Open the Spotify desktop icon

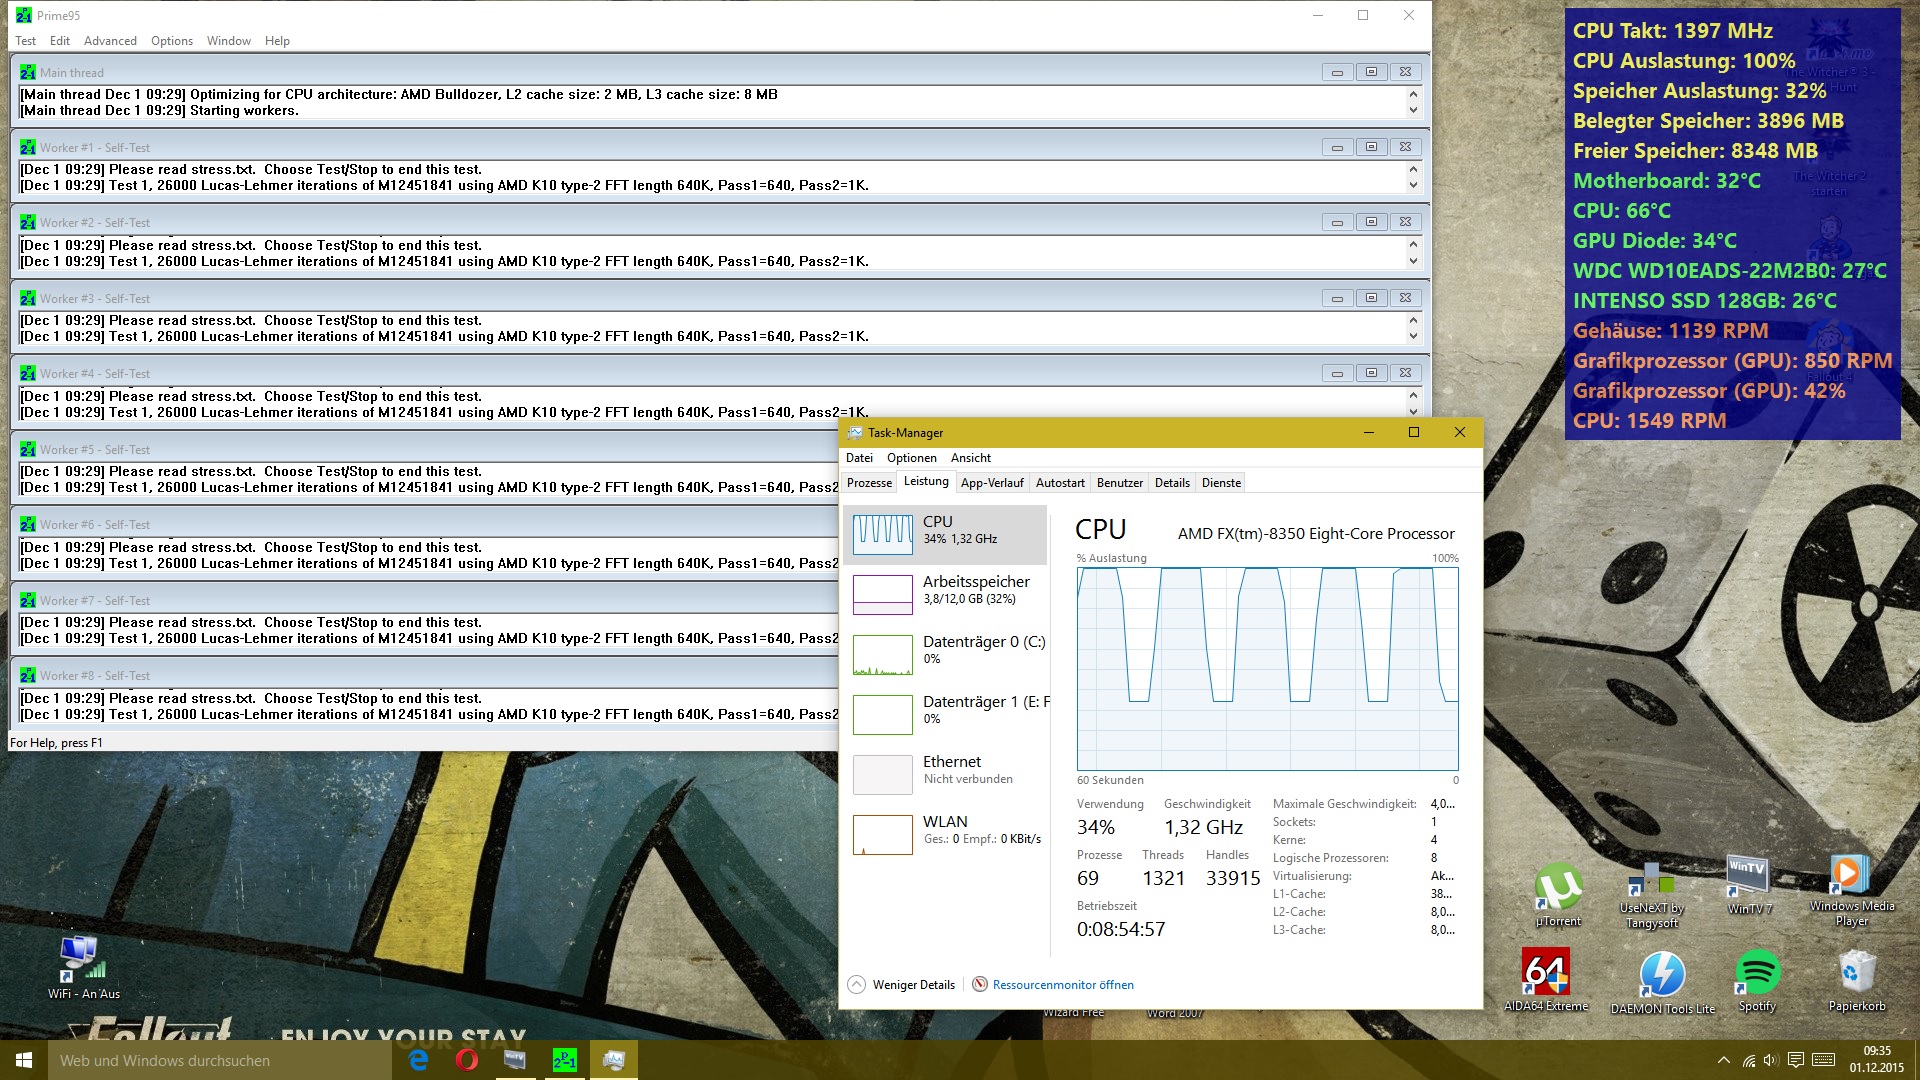pyautogui.click(x=1757, y=973)
